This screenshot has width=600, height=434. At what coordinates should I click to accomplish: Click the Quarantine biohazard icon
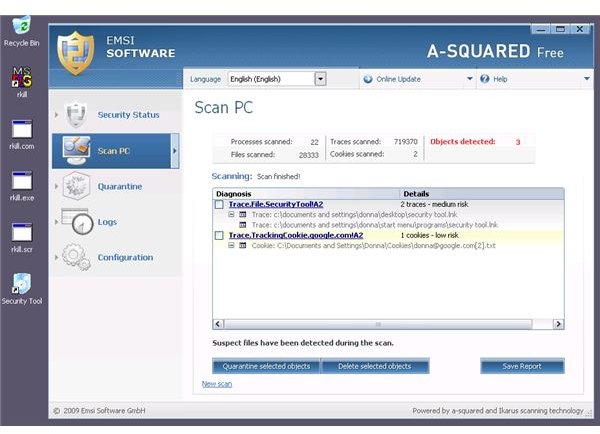[x=76, y=186]
